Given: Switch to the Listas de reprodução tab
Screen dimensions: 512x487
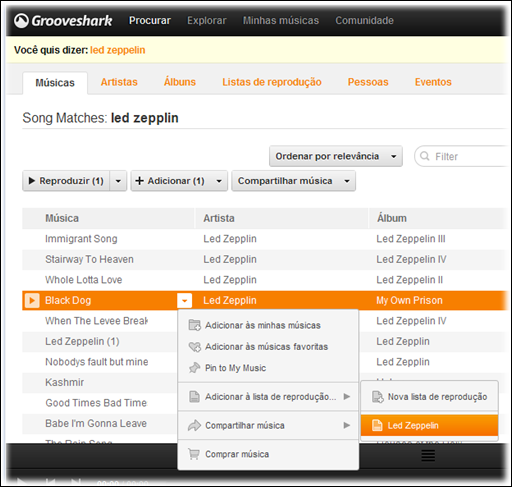Looking at the screenshot, I should point(272,82).
